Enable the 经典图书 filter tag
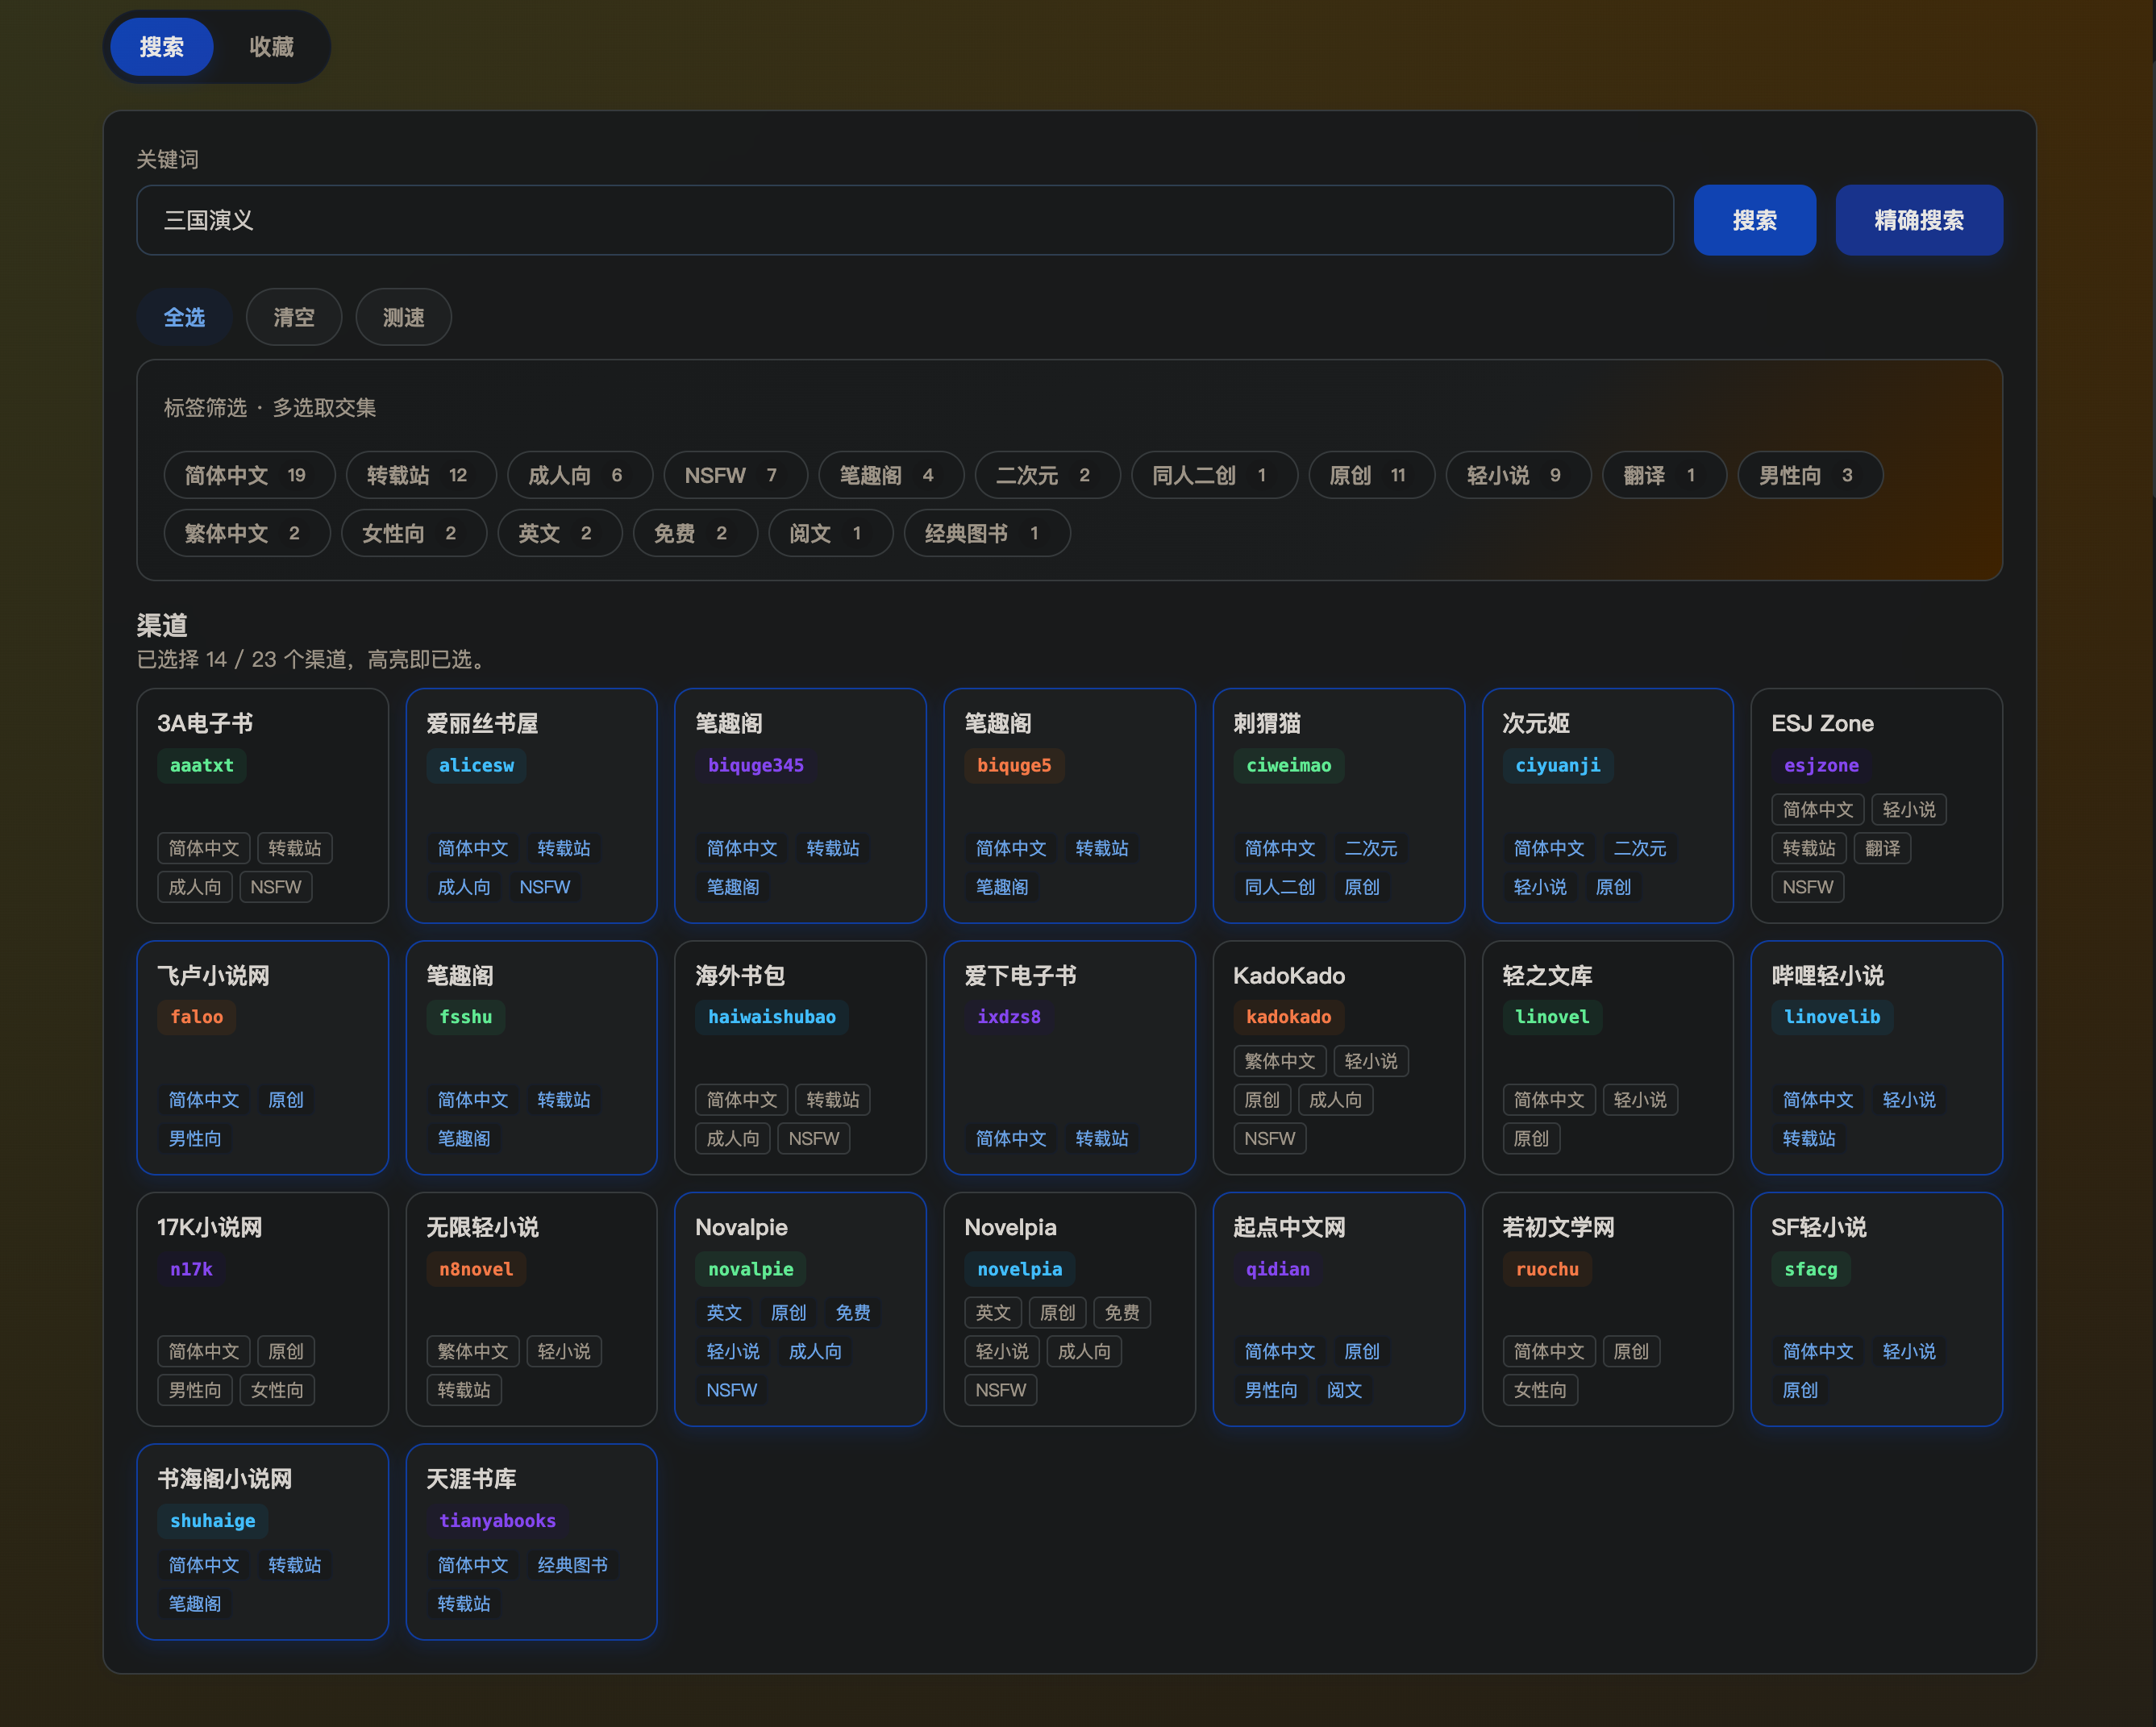Screen dimensions: 2156x1727 (986, 533)
